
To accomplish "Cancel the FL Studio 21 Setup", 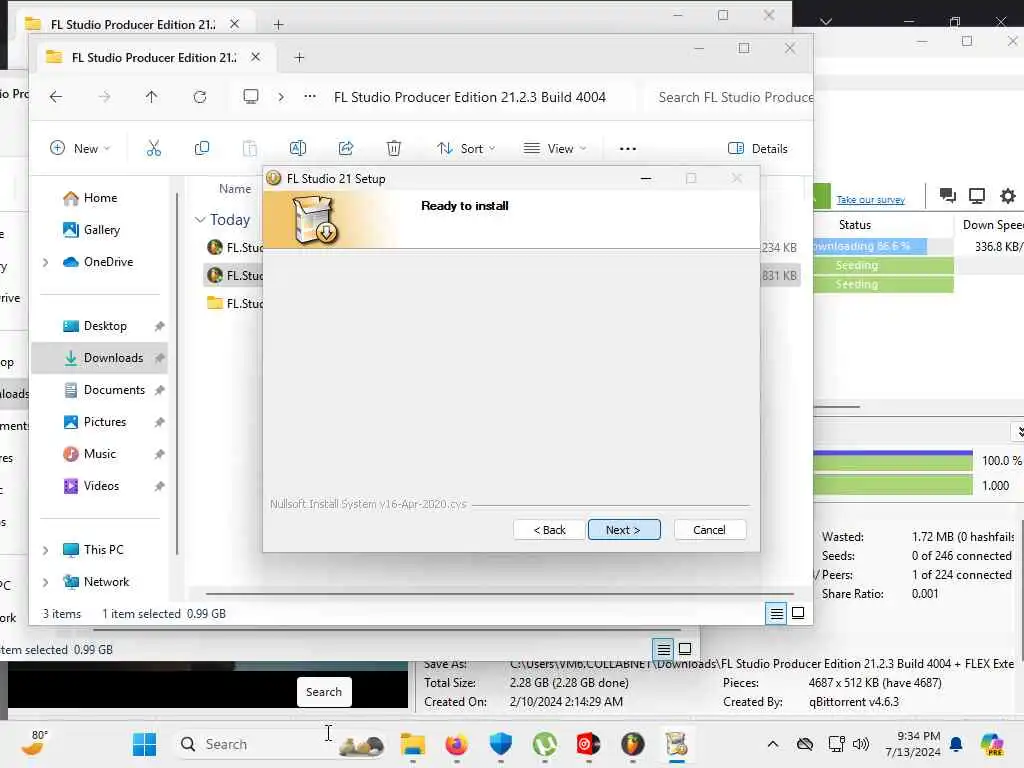I will pos(709,530).
